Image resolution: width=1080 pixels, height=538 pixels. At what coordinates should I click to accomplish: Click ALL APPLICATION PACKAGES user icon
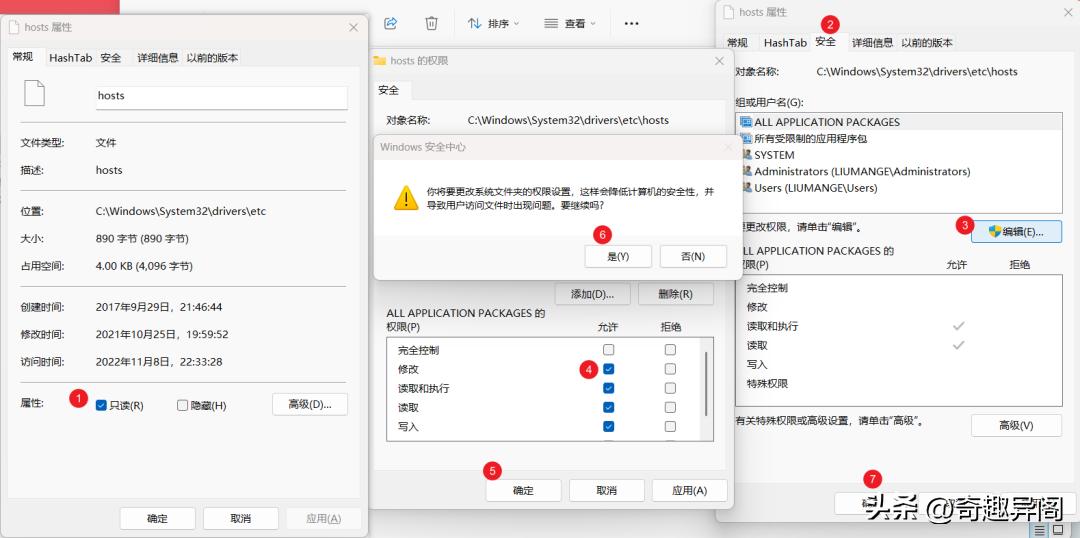tap(746, 122)
